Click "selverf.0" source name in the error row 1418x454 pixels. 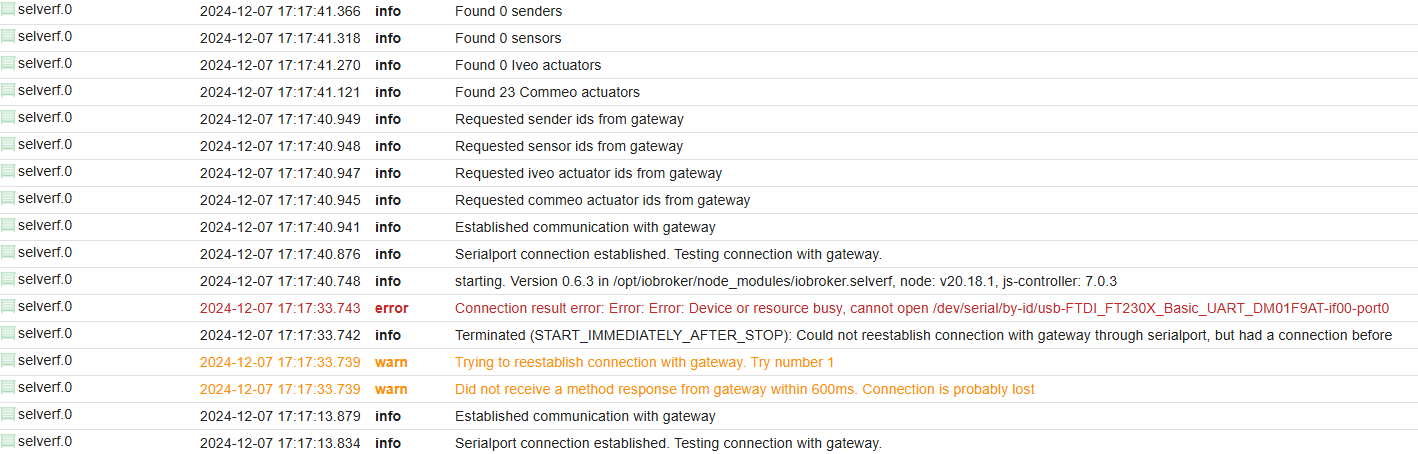45,307
